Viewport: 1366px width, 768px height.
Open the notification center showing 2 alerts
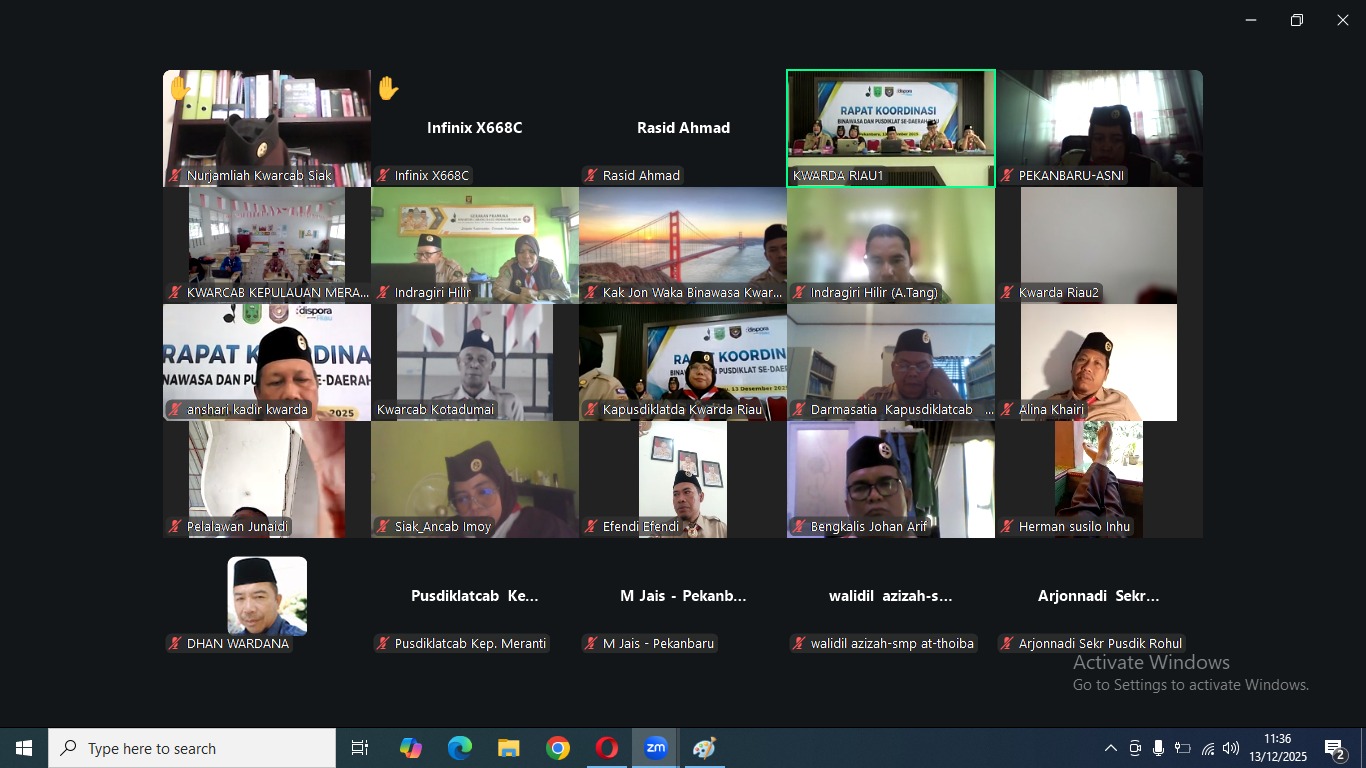1335,748
